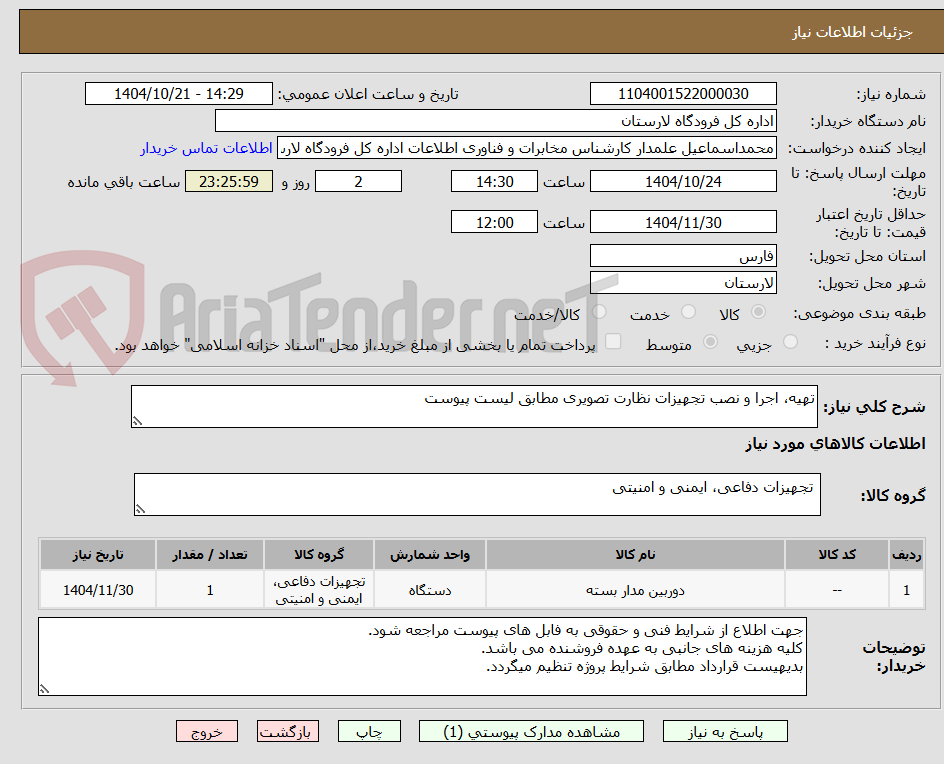Click the remaining days field showing 2
The image size is (944, 764).
(x=358, y=181)
